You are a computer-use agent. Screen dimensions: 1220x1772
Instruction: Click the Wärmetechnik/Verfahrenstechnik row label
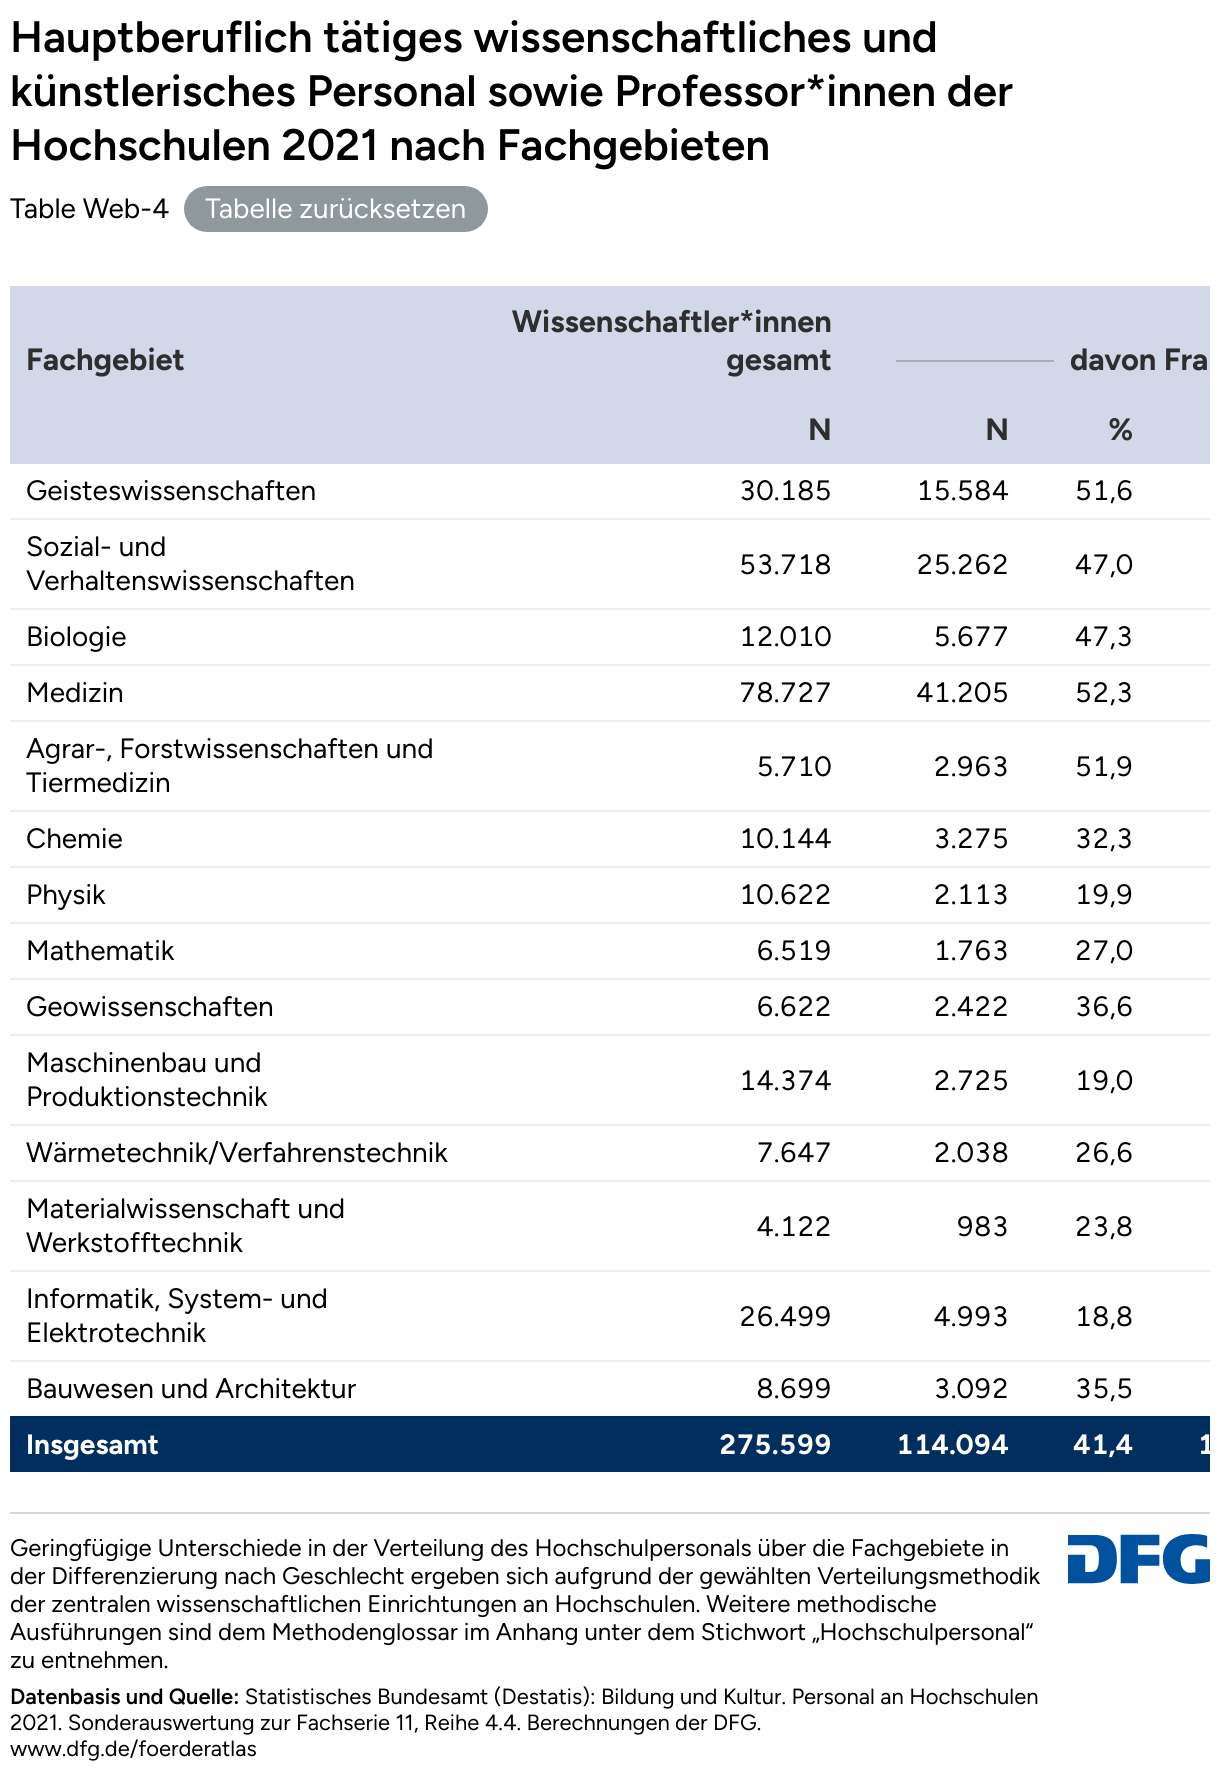[237, 1153]
